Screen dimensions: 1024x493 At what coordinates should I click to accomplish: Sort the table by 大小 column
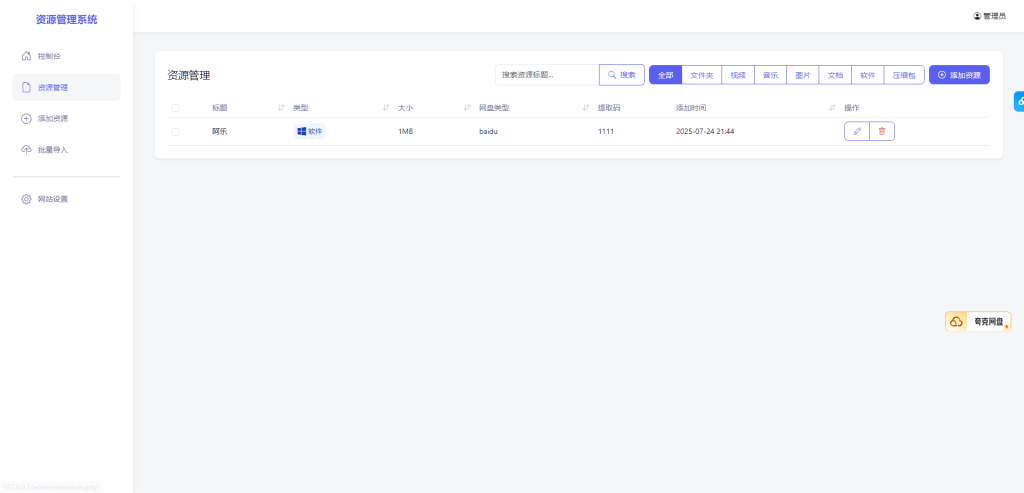(x=468, y=108)
